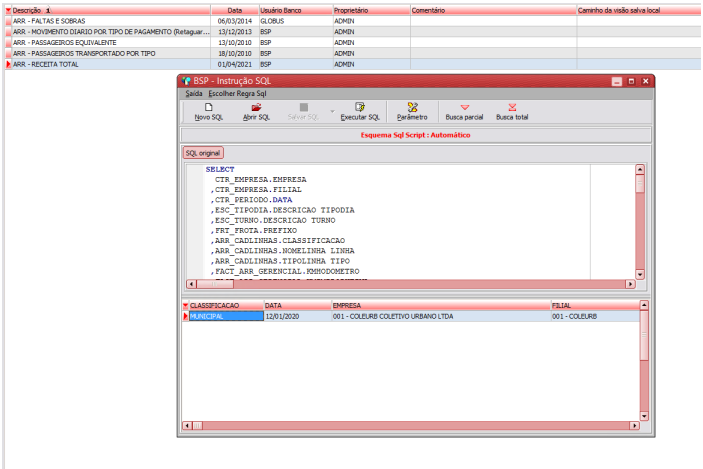The height and width of the screenshot is (469, 703).
Task: Minimize the Instrução SQL window
Action: [617, 81]
